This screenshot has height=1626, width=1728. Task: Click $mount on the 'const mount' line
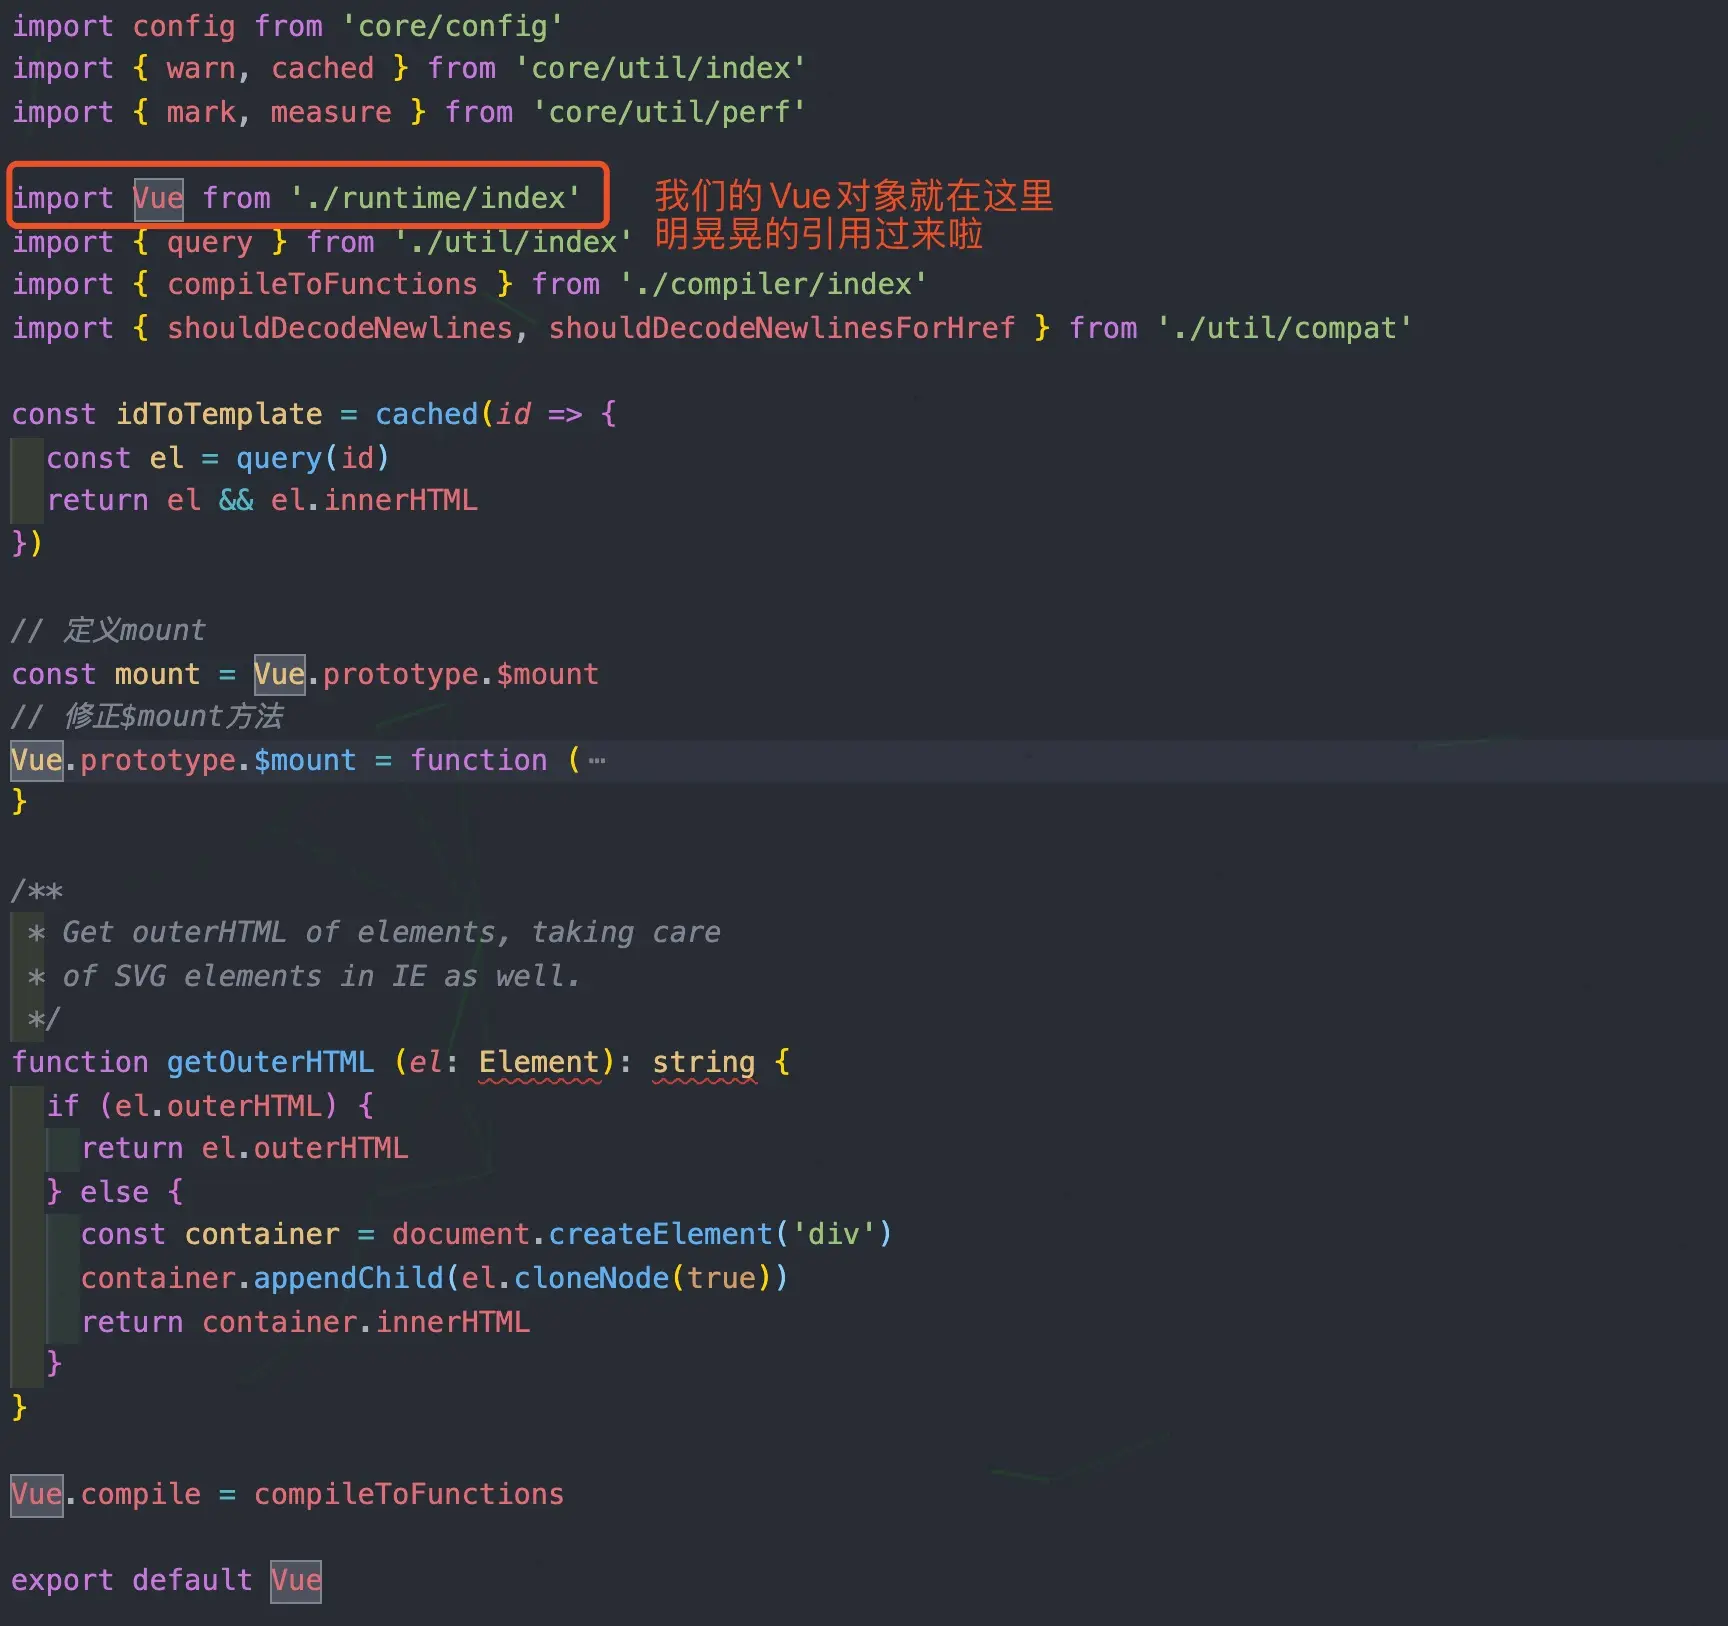[548, 674]
